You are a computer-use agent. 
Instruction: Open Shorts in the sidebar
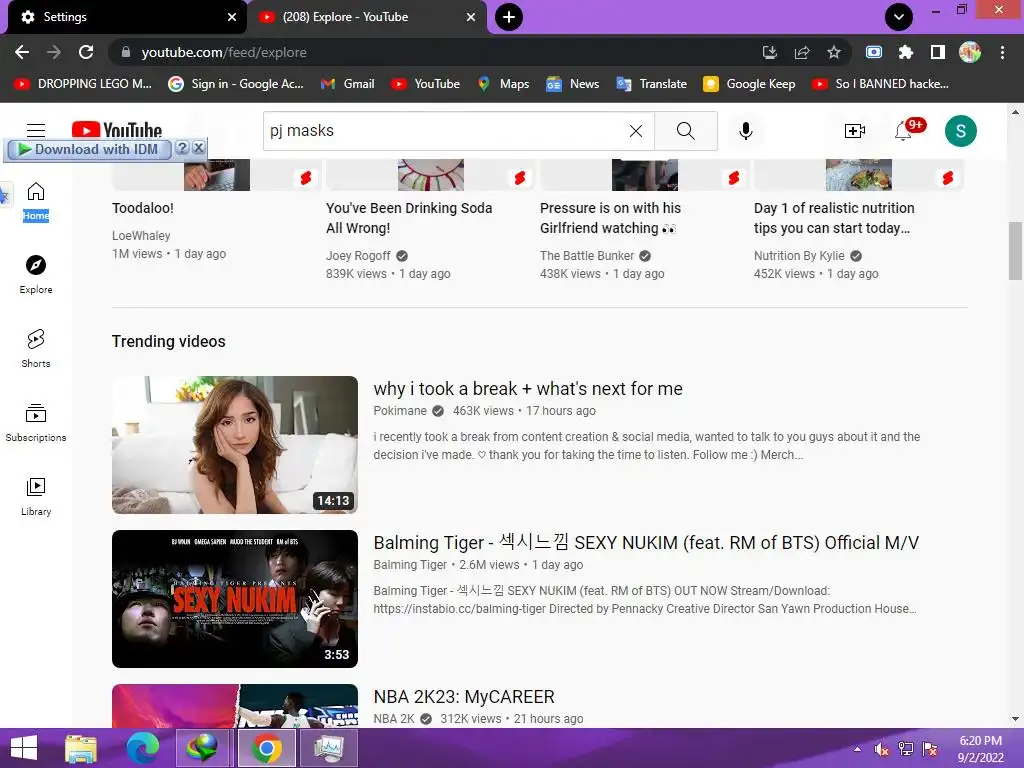click(36, 349)
